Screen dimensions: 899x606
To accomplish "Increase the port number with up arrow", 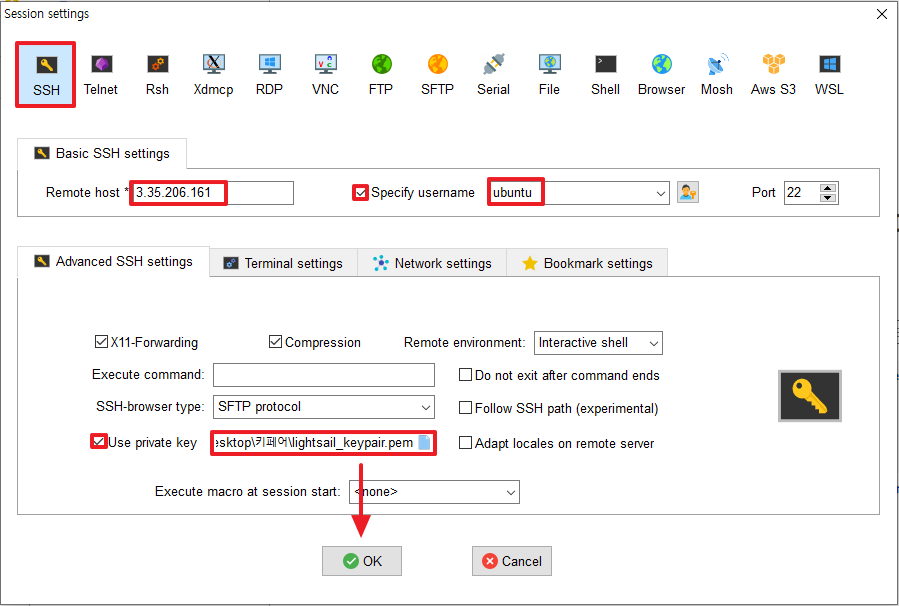I will point(828,187).
